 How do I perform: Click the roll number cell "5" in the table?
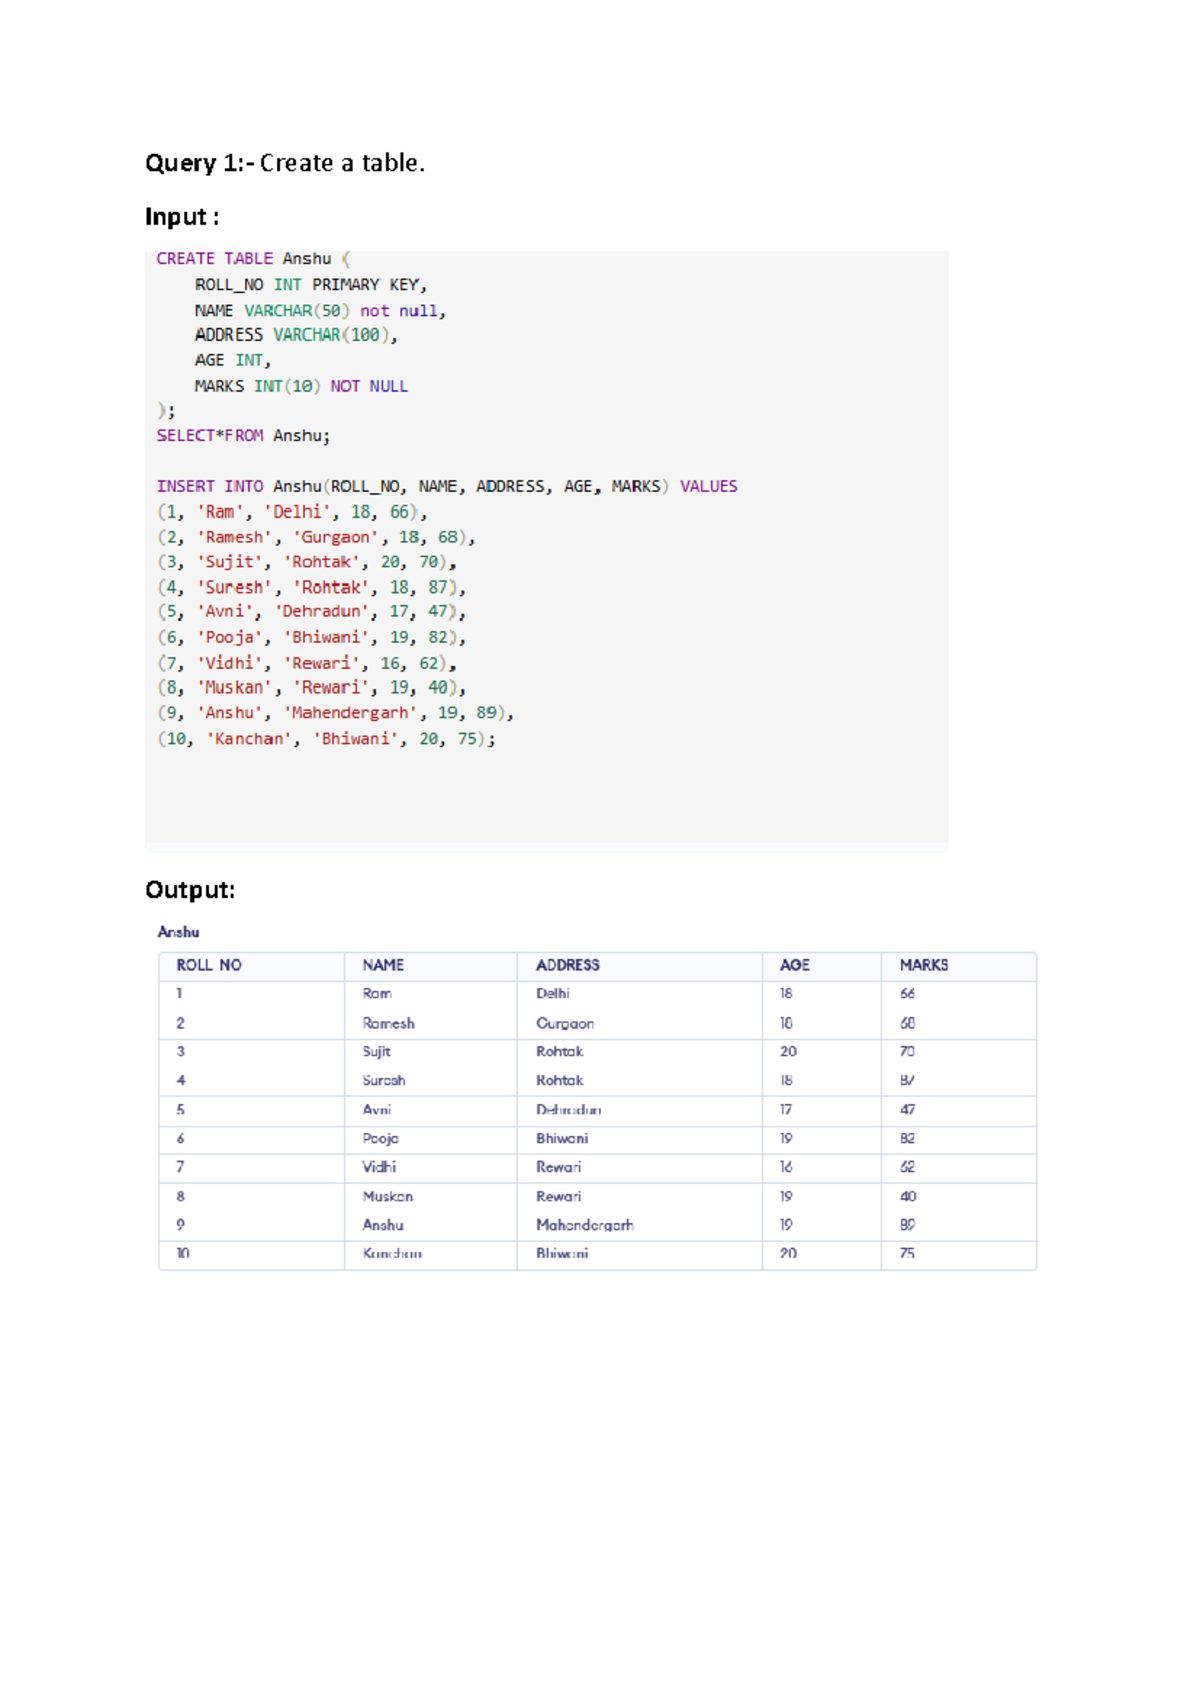[x=180, y=1110]
